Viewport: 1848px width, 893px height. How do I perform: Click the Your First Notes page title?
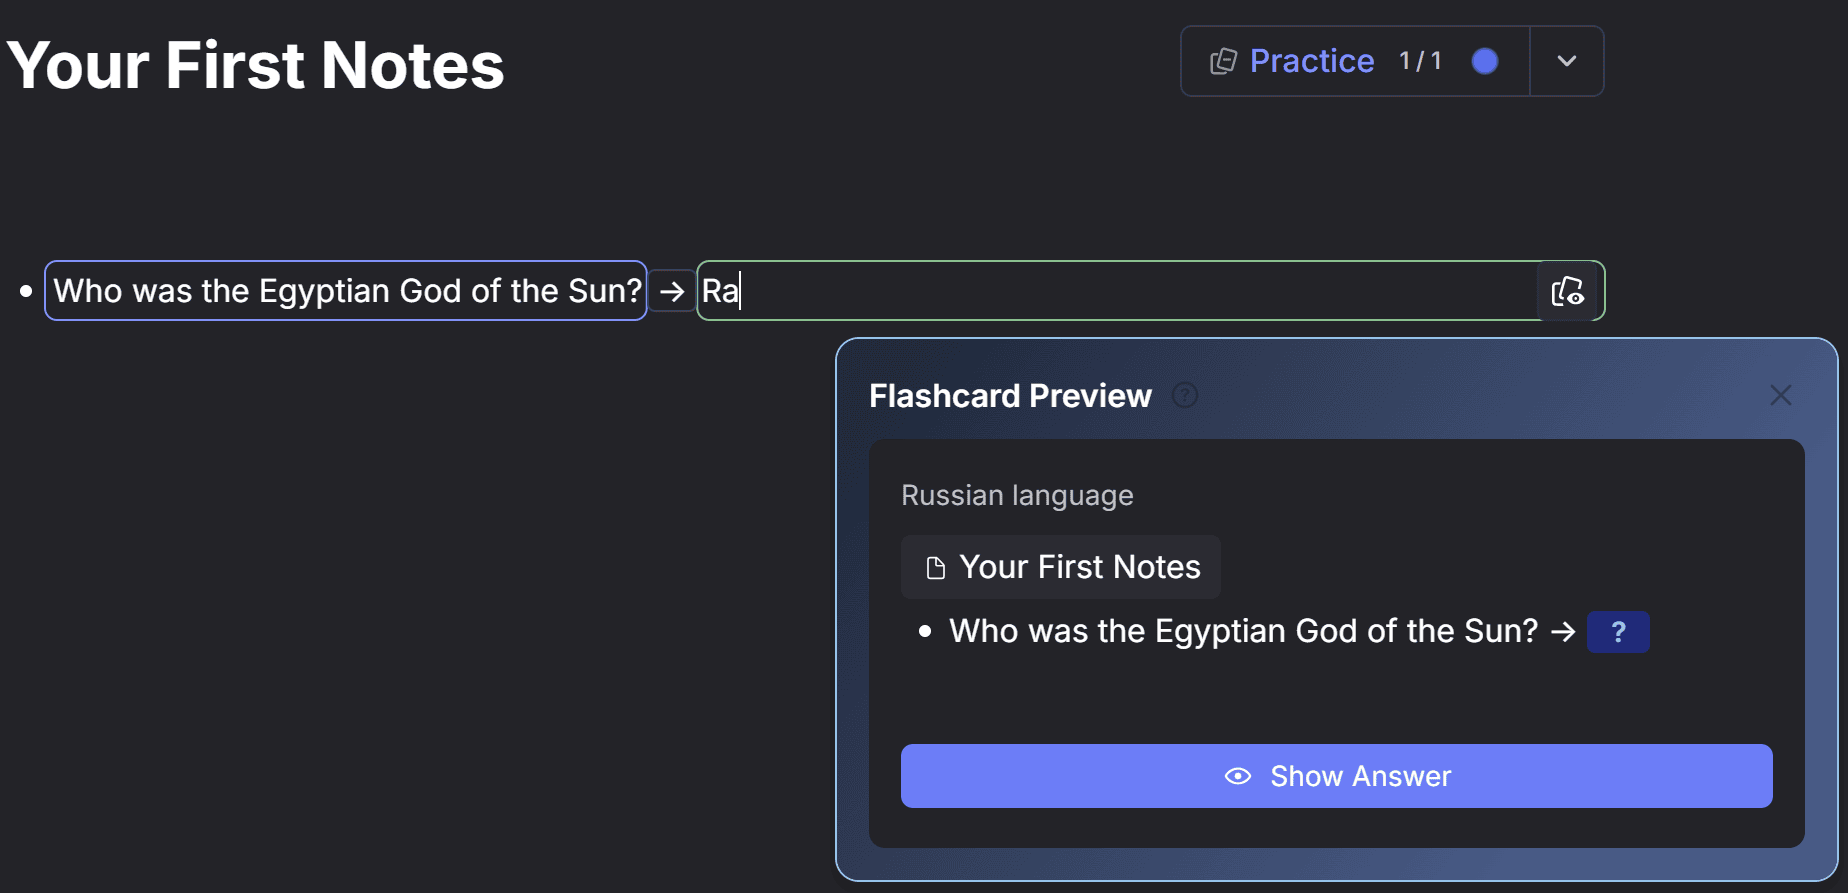255,66
